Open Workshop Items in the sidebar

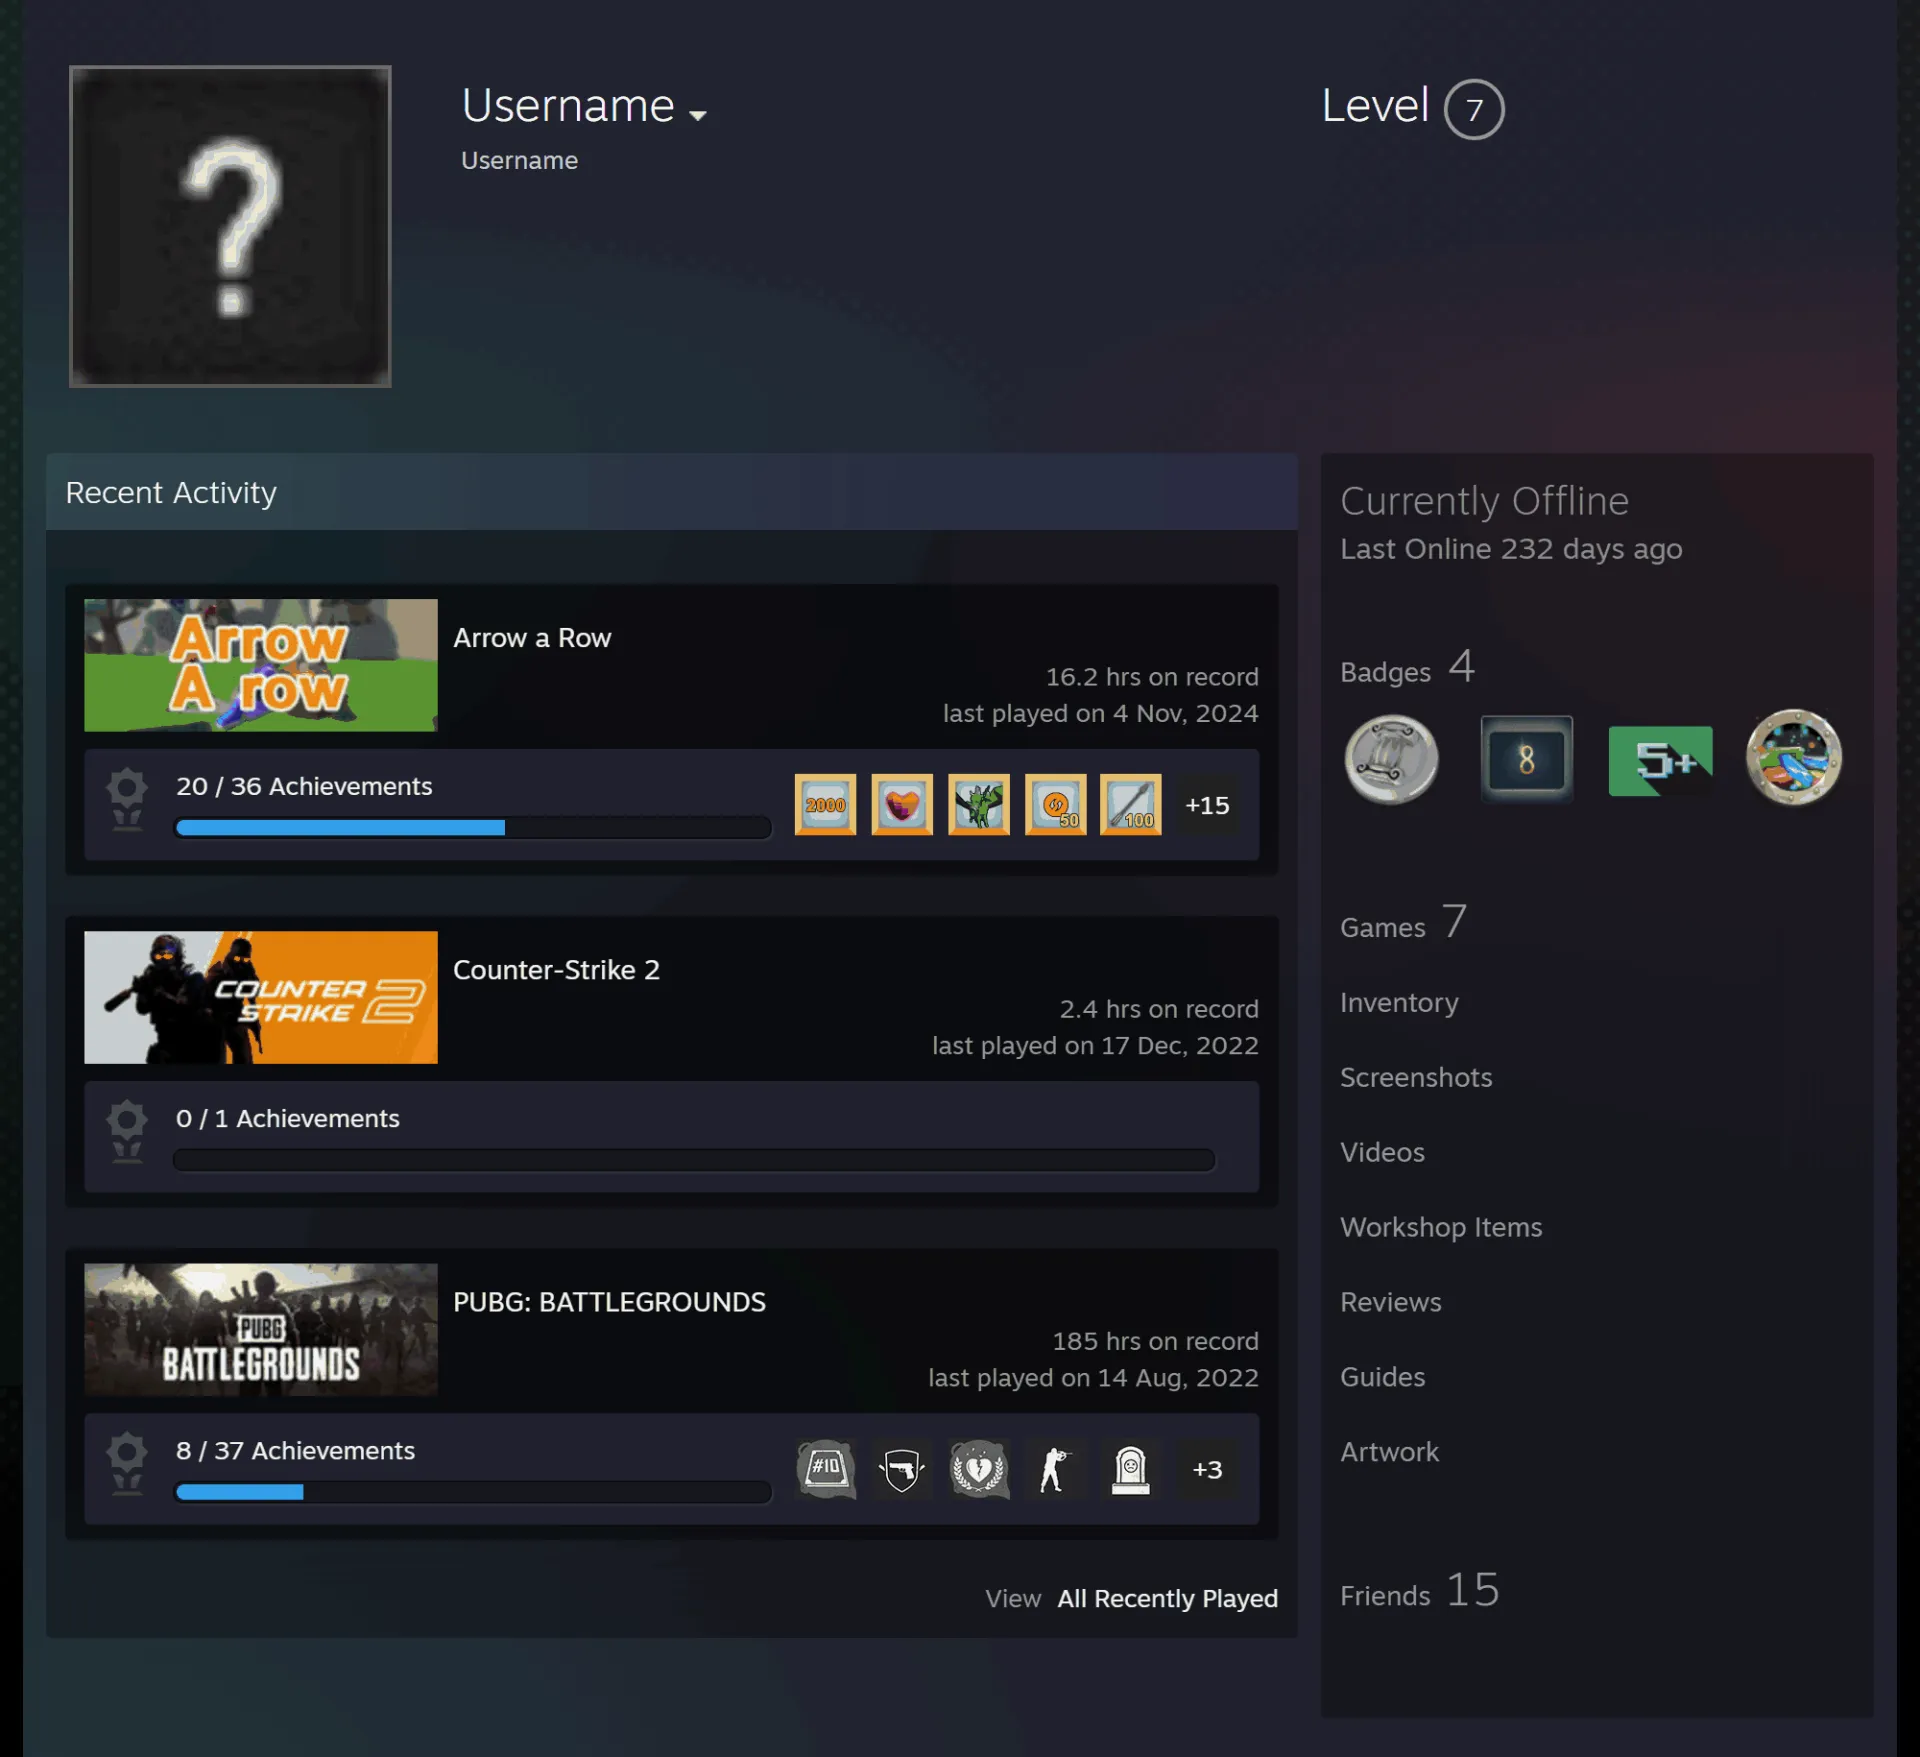(x=1441, y=1227)
